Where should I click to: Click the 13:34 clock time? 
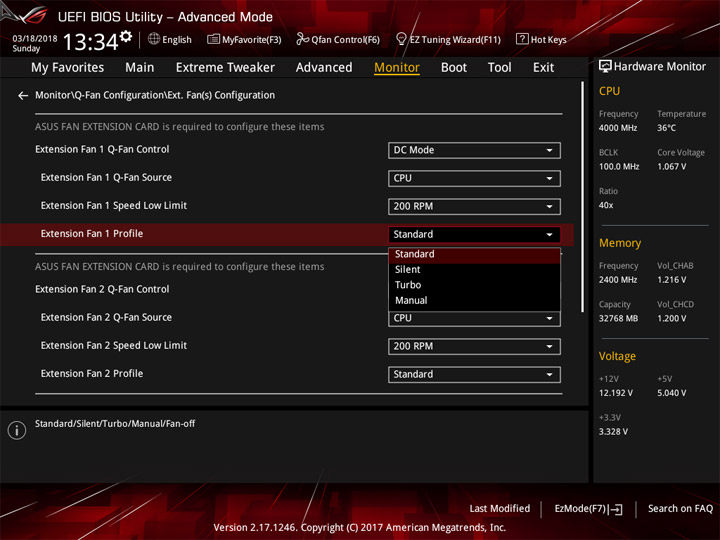tap(90, 42)
